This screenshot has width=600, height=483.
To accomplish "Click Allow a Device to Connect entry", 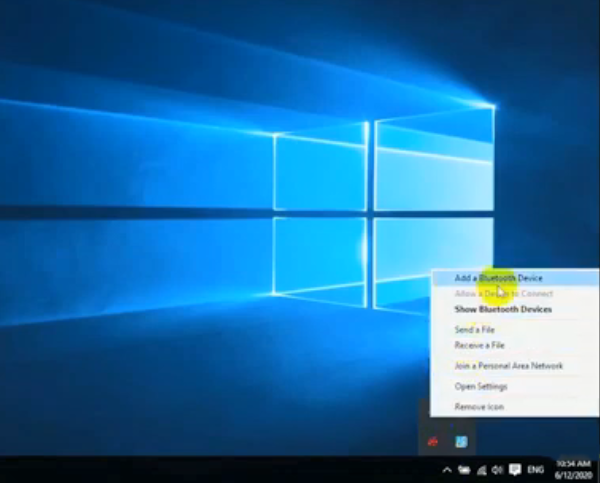I will pyautogui.click(x=515, y=294).
